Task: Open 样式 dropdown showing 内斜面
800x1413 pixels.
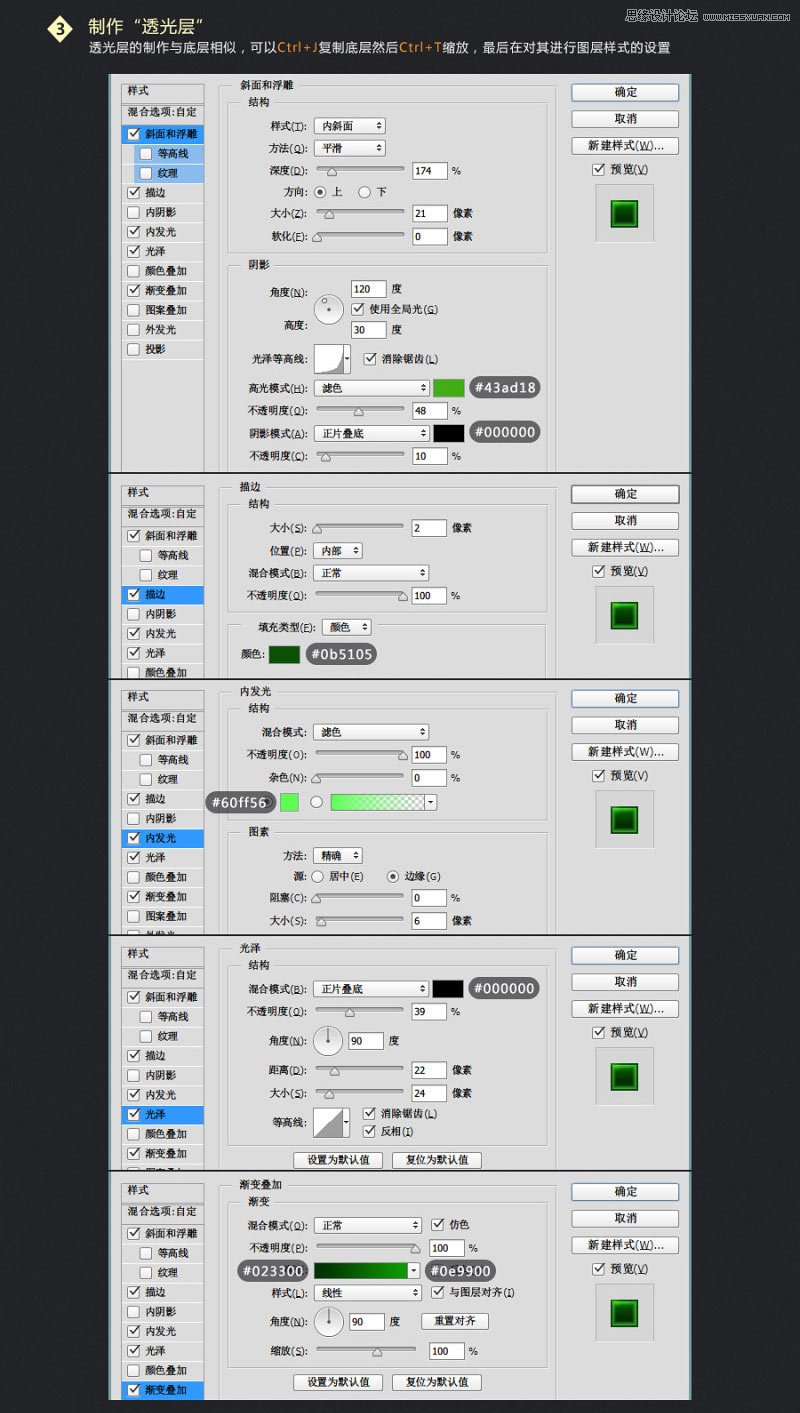Action: tap(349, 126)
